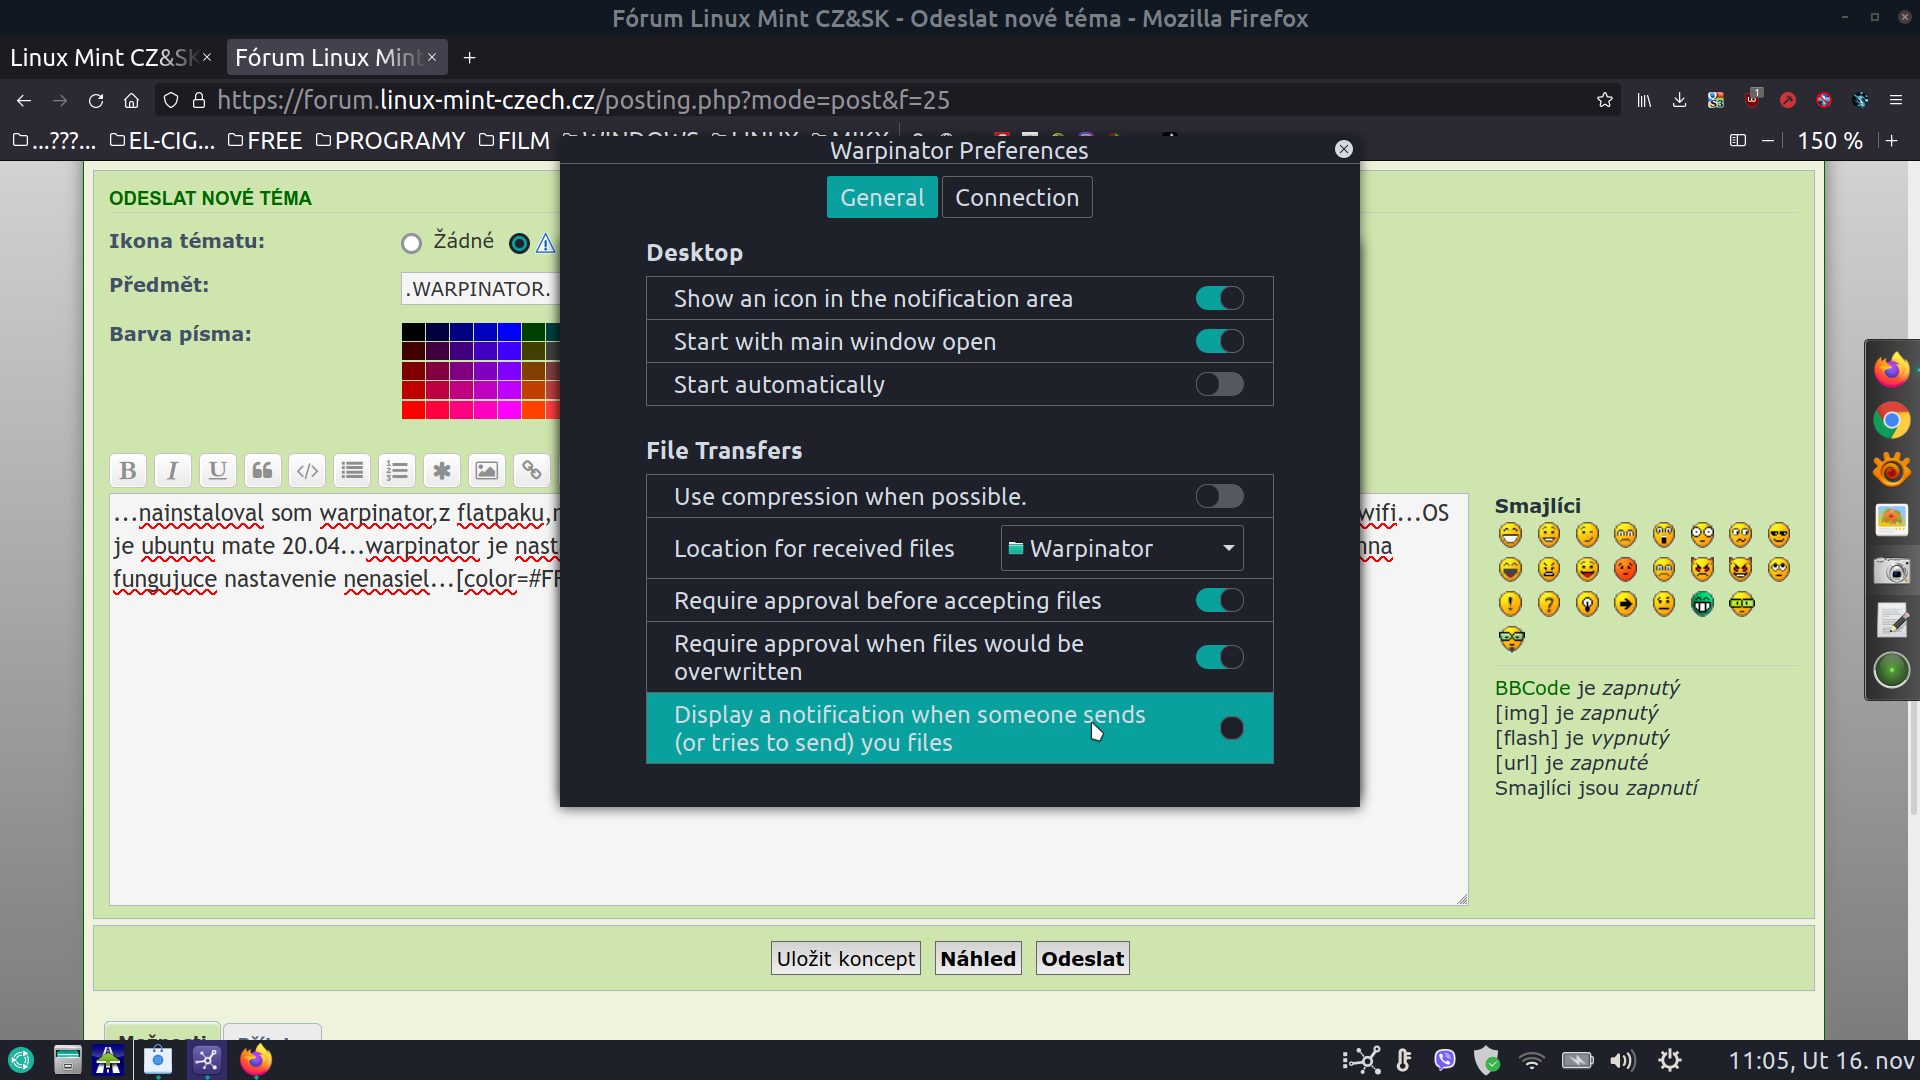The width and height of the screenshot is (1920, 1080).
Task: Switch to the Connection tab
Action: click(x=1016, y=197)
